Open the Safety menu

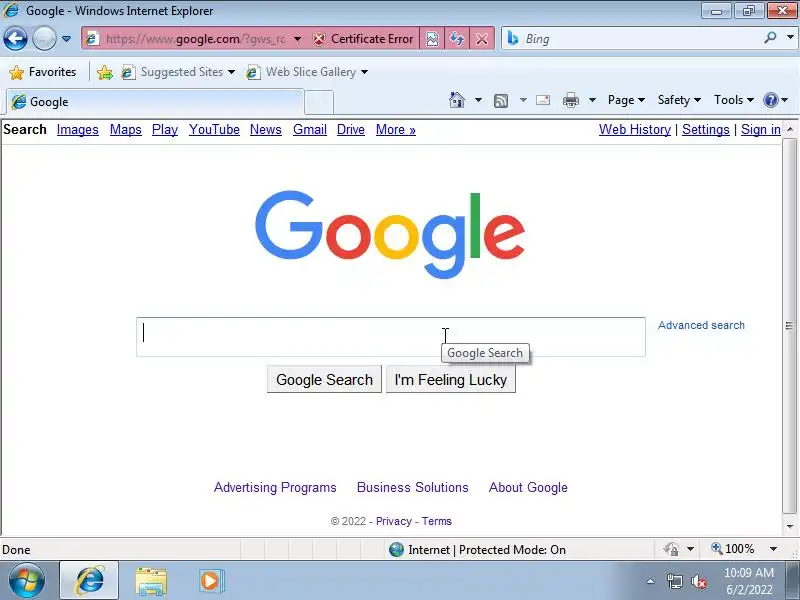click(x=679, y=100)
